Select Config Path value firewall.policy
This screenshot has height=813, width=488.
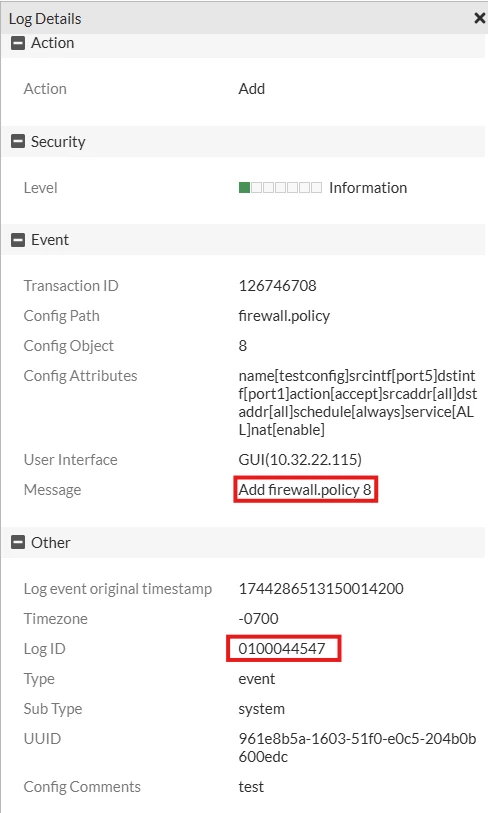click(284, 316)
